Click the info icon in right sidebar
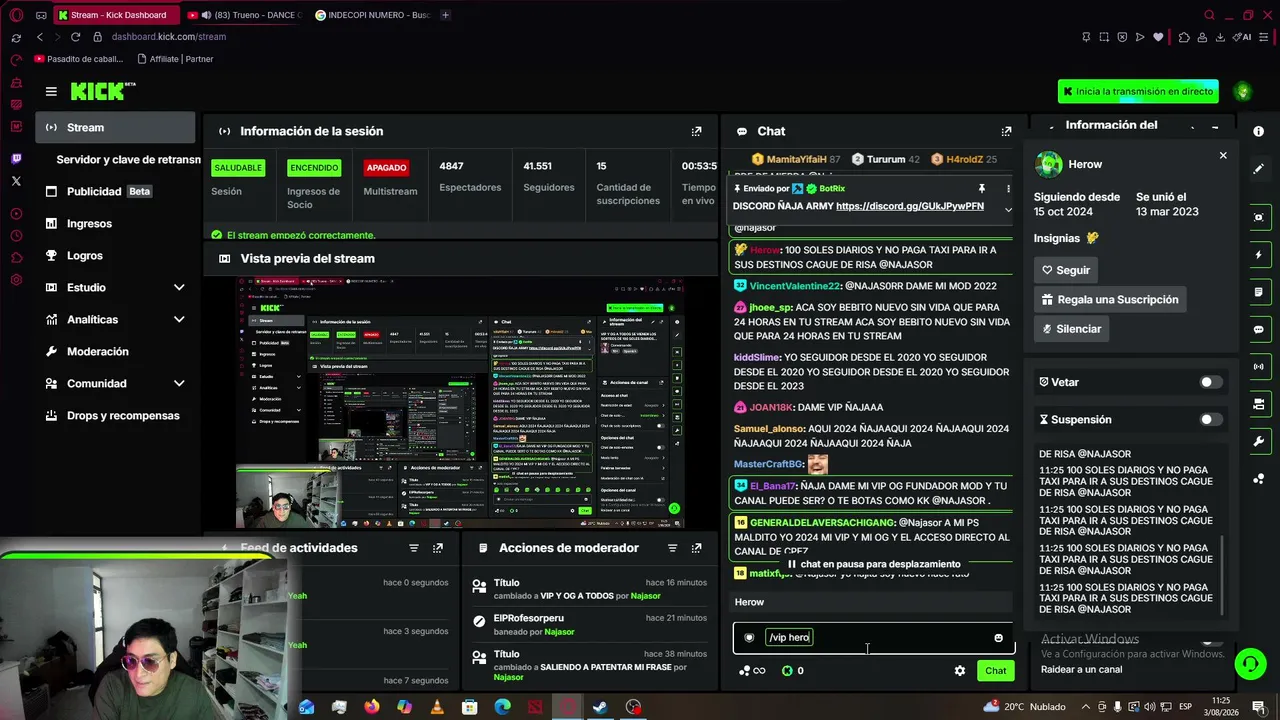 pyautogui.click(x=1258, y=131)
